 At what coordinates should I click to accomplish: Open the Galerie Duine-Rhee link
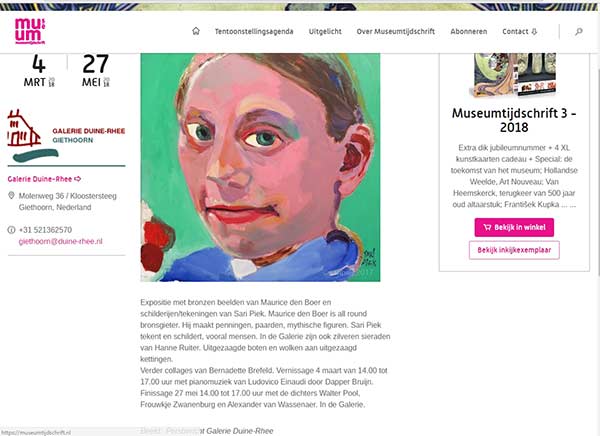[x=40, y=179]
